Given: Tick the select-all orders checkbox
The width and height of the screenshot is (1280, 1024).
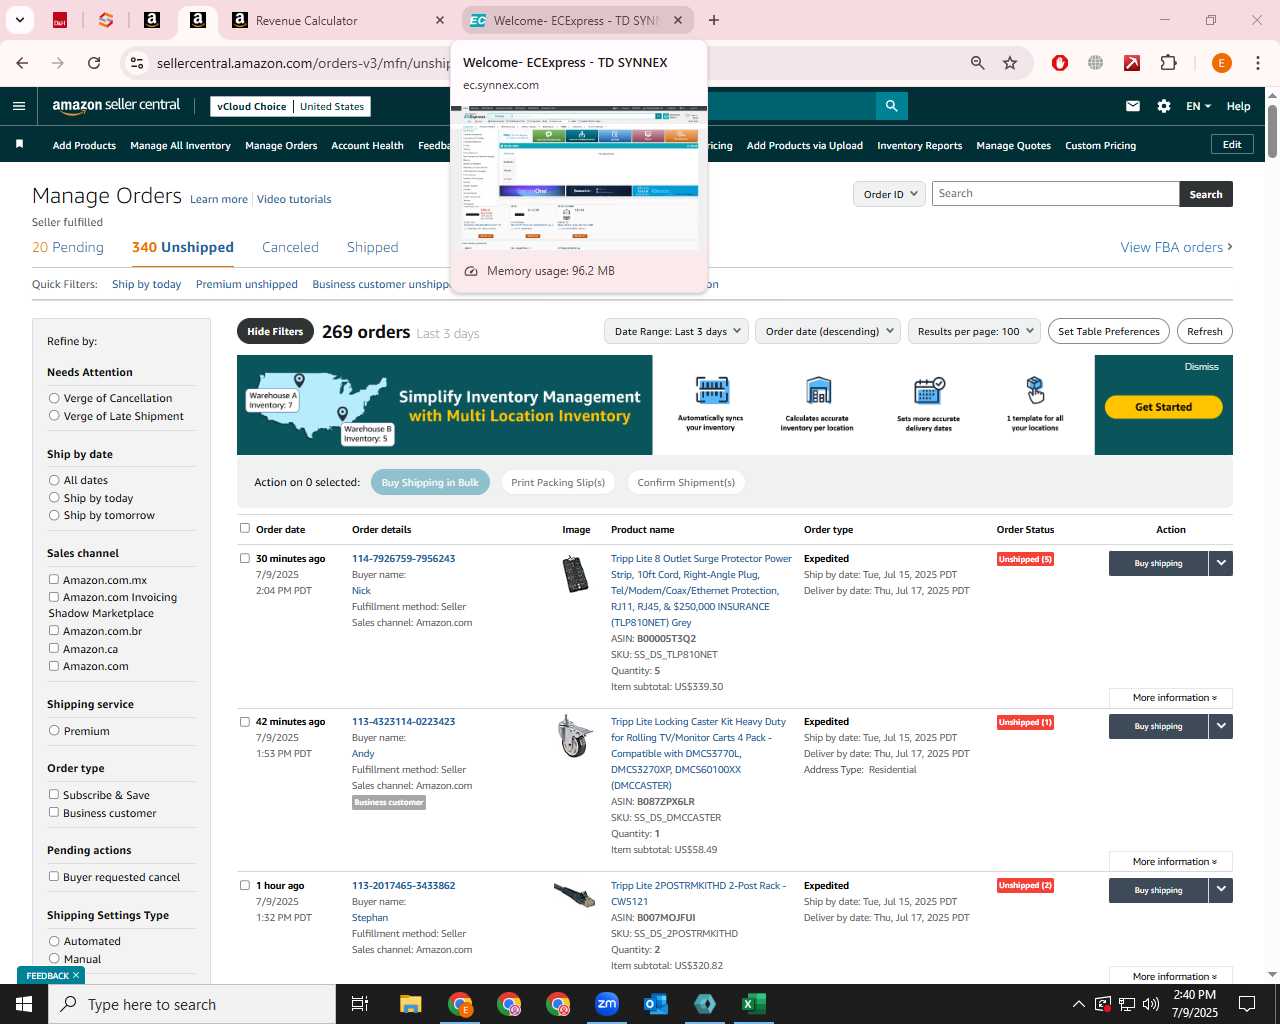Looking at the screenshot, I should (245, 528).
